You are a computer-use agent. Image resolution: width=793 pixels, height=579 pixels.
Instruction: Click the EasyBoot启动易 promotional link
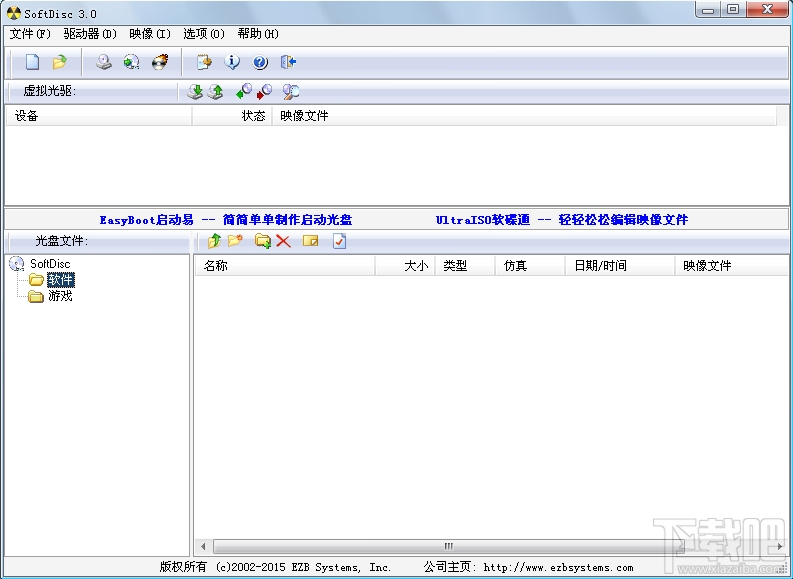point(226,220)
